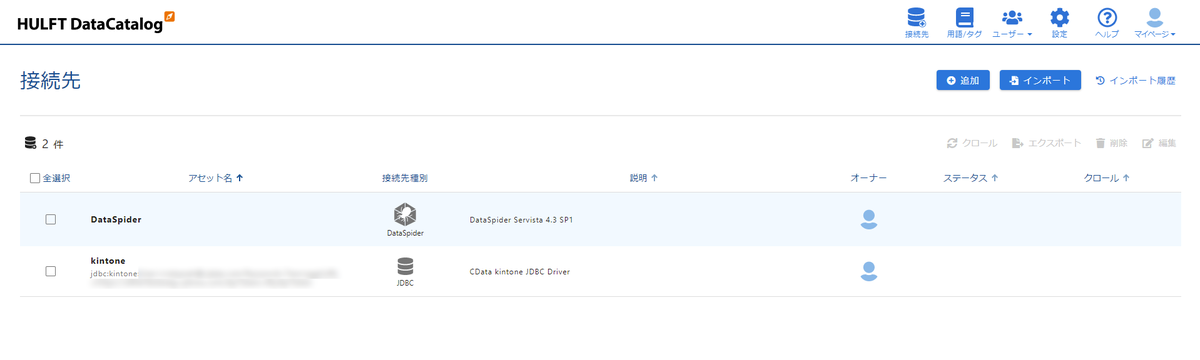The width and height of the screenshot is (1200, 360).
Task: Open the ユーザー menu in header
Action: pos(1012,22)
